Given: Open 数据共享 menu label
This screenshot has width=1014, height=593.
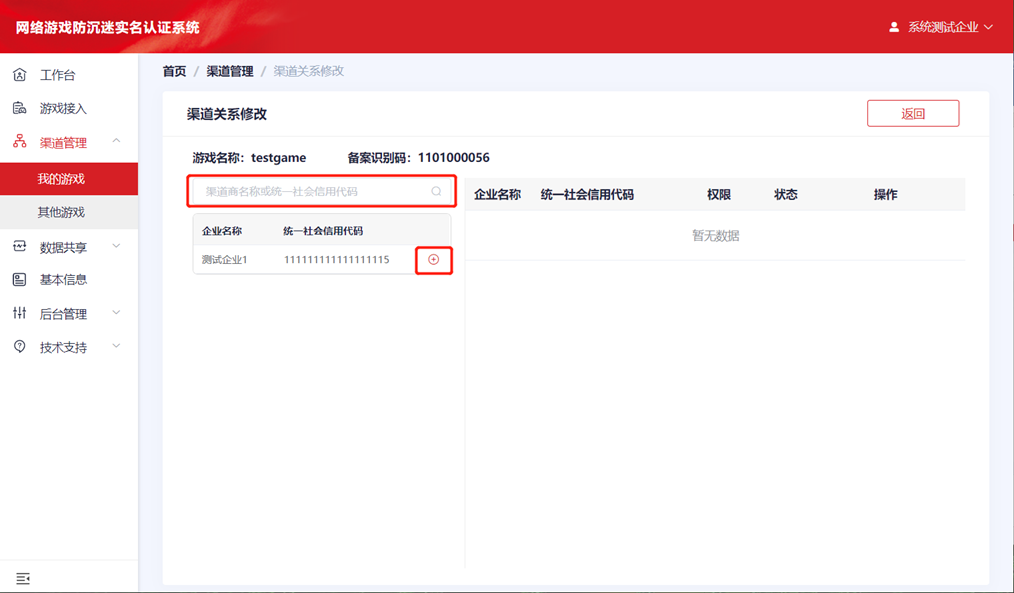Looking at the screenshot, I should coord(63,247).
